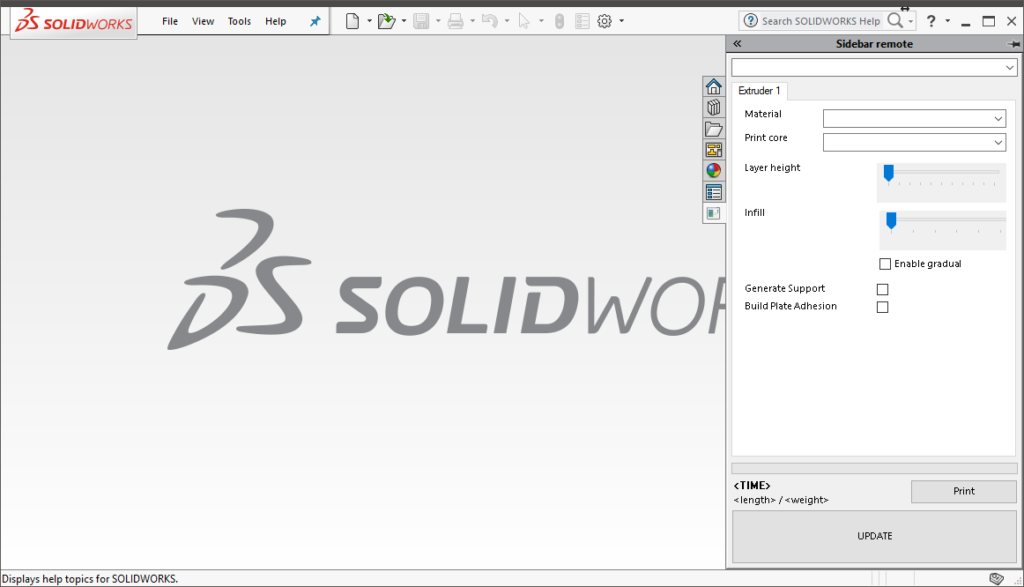
Task: Click the Infill slider handle
Action: coord(891,221)
